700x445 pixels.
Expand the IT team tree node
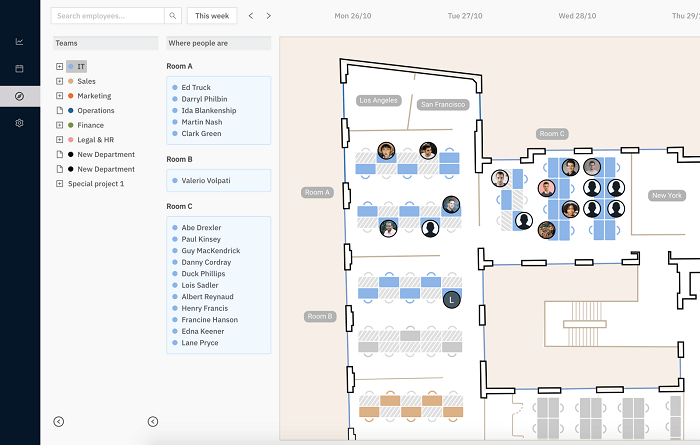coord(60,66)
